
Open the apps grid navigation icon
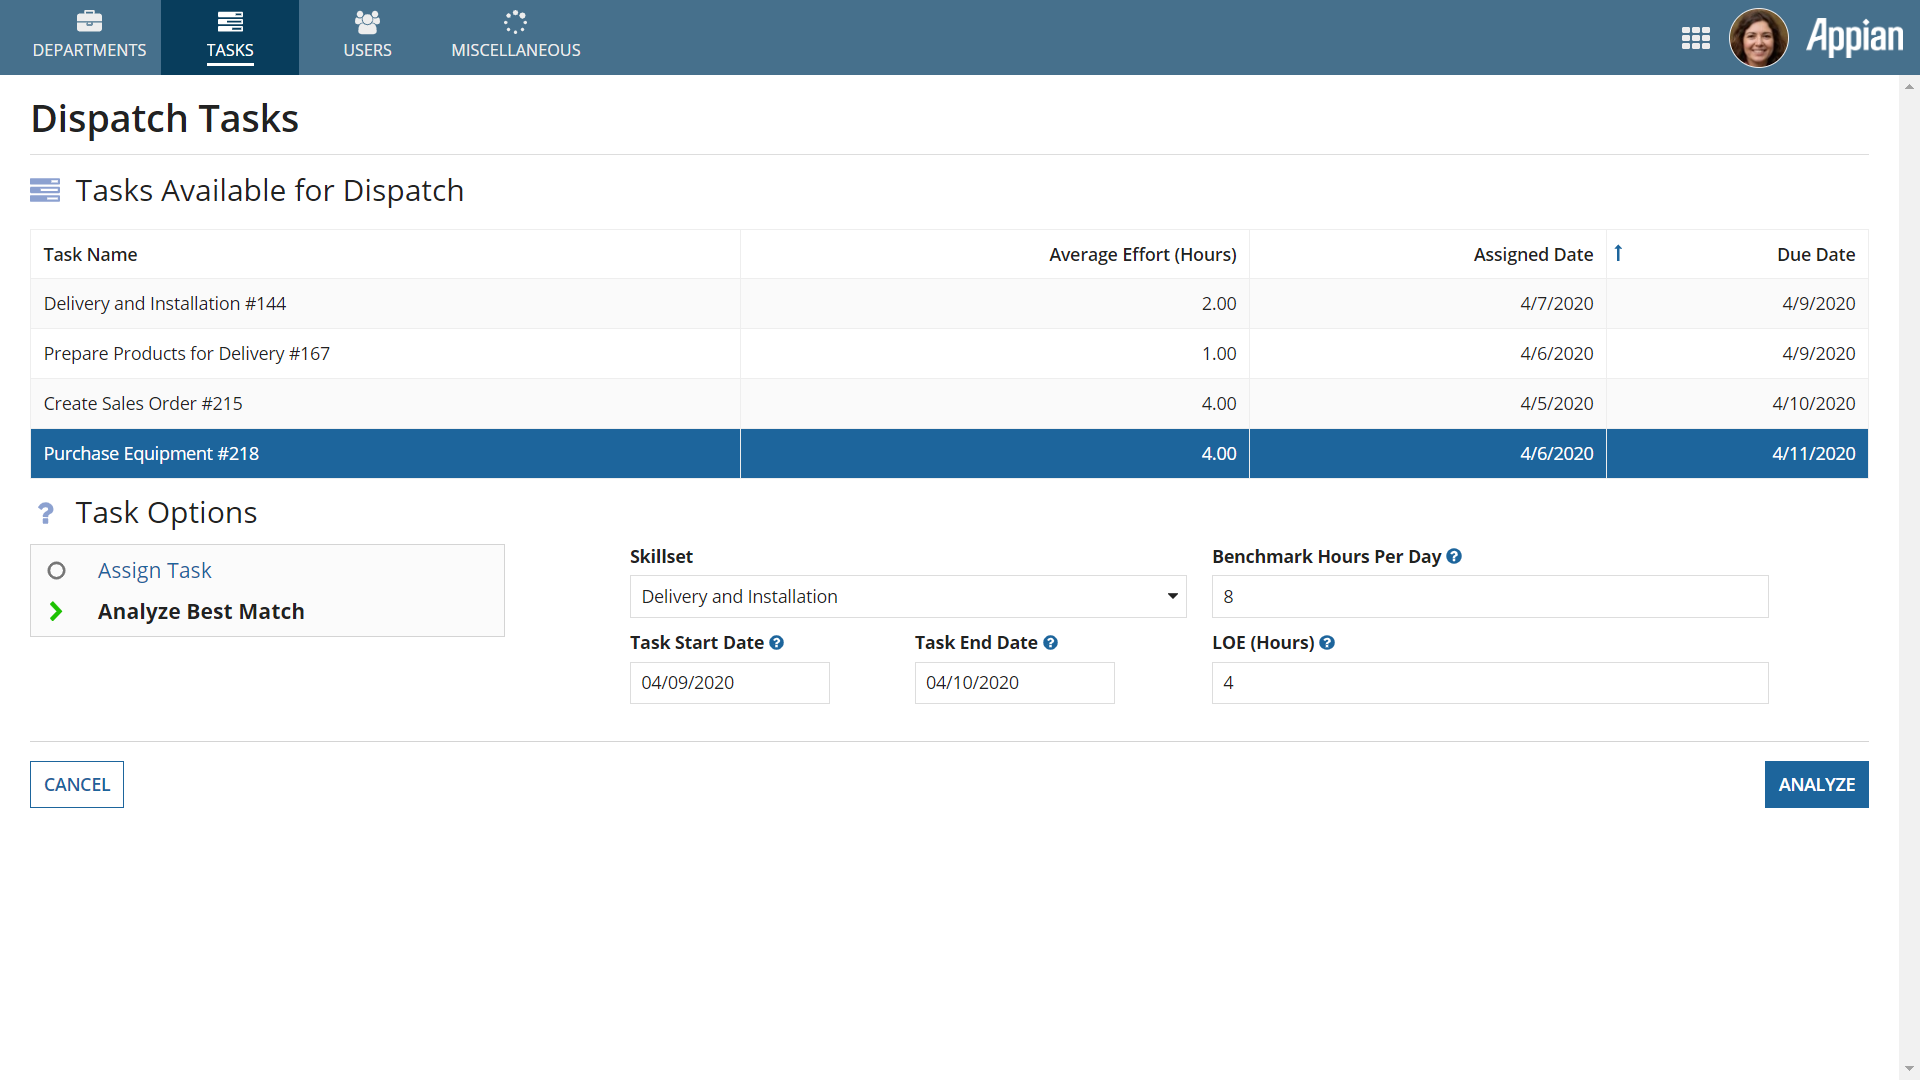(1695, 38)
